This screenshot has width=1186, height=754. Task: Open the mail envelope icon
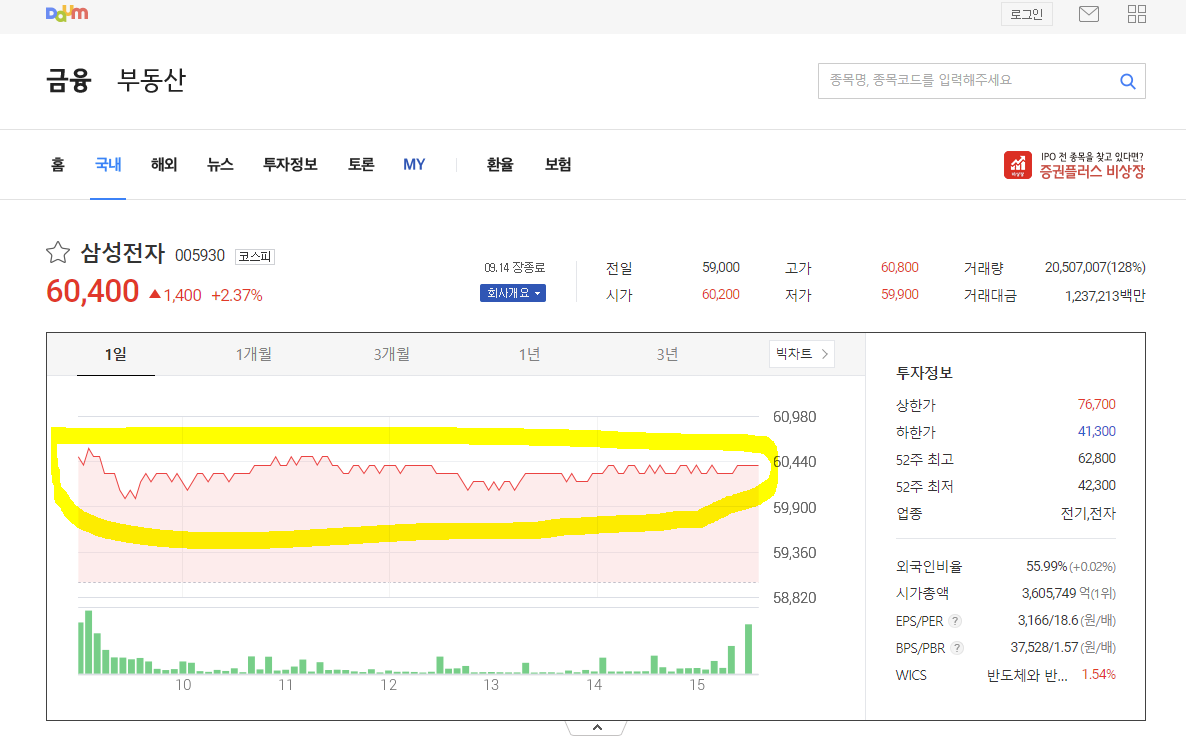pos(1088,14)
